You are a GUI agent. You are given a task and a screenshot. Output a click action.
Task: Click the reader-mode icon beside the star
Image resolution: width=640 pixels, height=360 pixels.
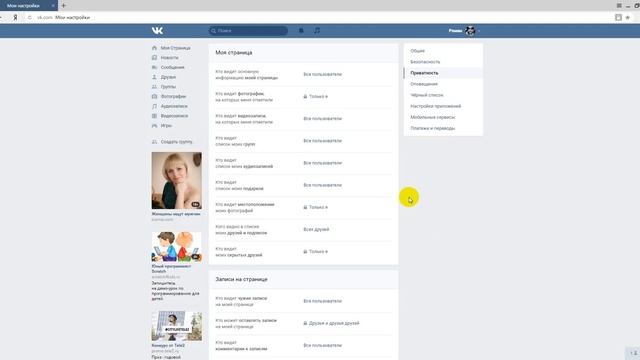[x=618, y=18]
